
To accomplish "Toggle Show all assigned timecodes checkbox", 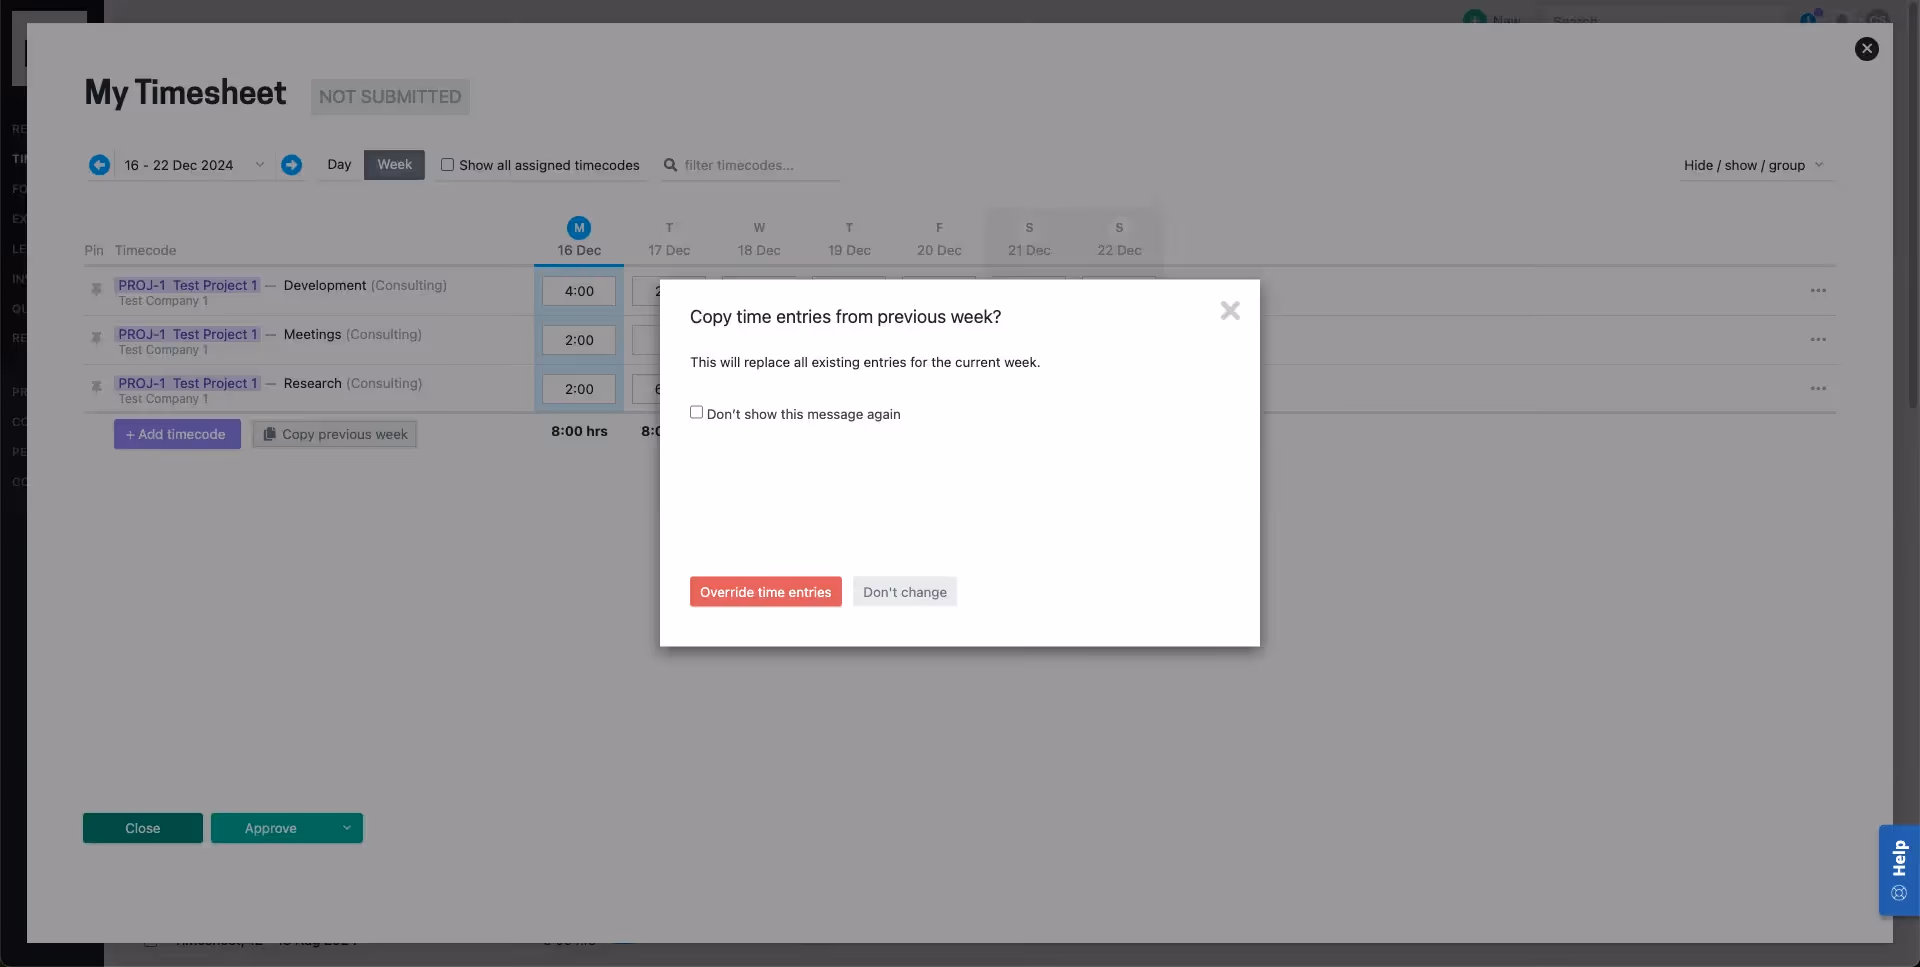I will 447,165.
